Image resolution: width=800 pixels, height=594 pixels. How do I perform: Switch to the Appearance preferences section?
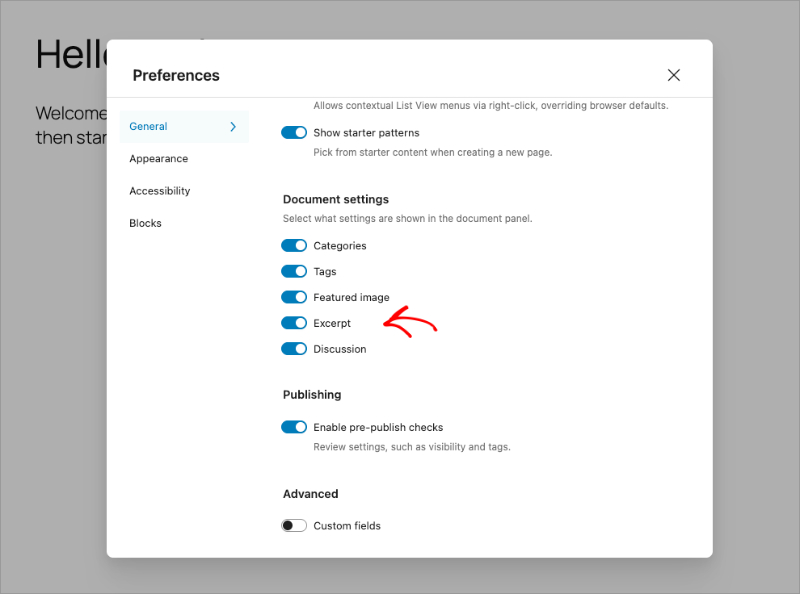158,158
